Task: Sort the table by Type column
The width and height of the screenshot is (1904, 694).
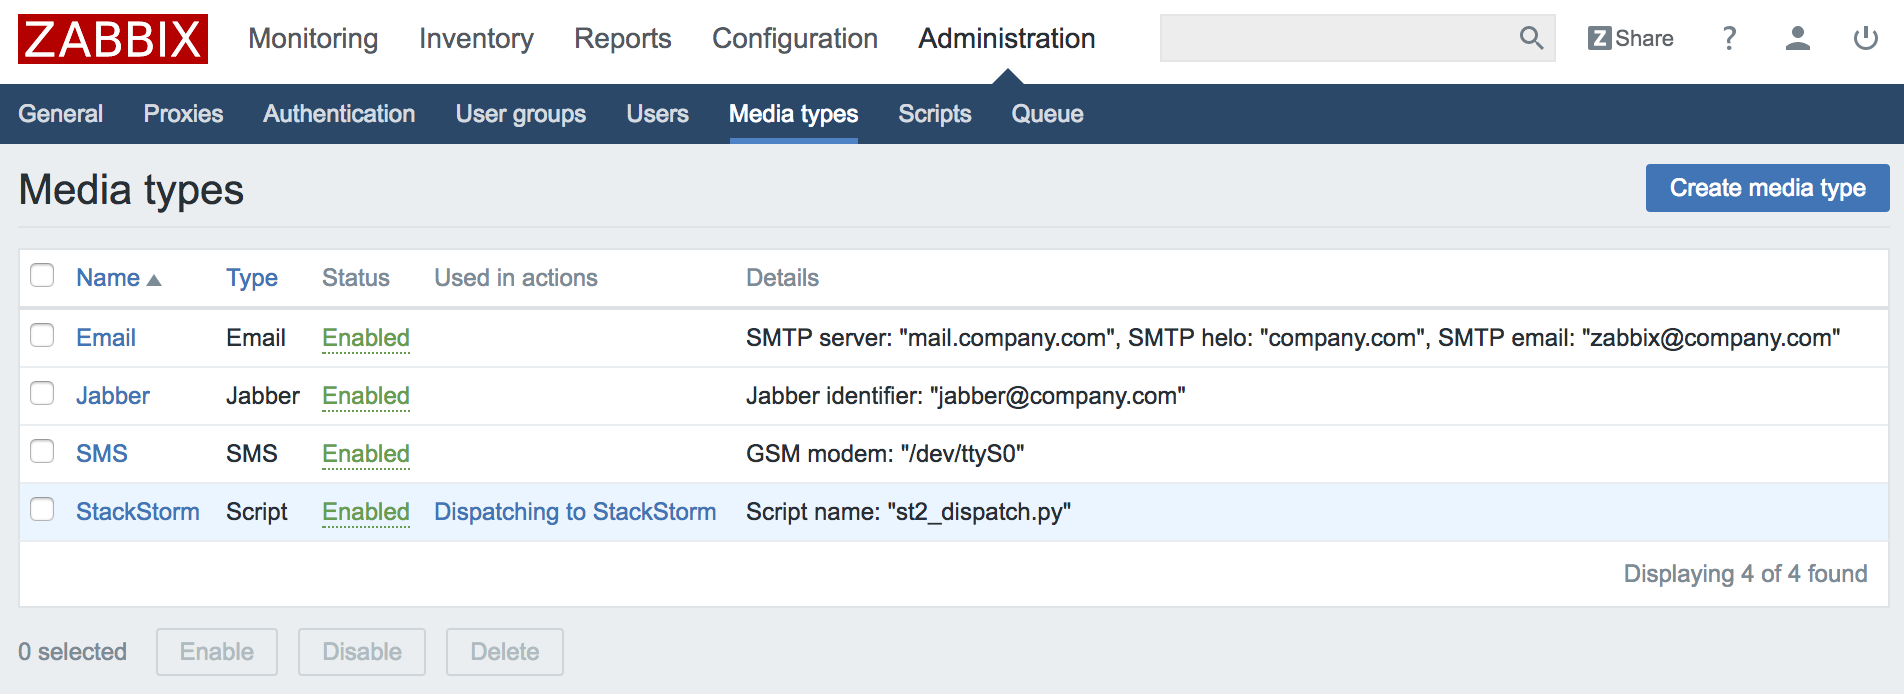Action: (252, 278)
